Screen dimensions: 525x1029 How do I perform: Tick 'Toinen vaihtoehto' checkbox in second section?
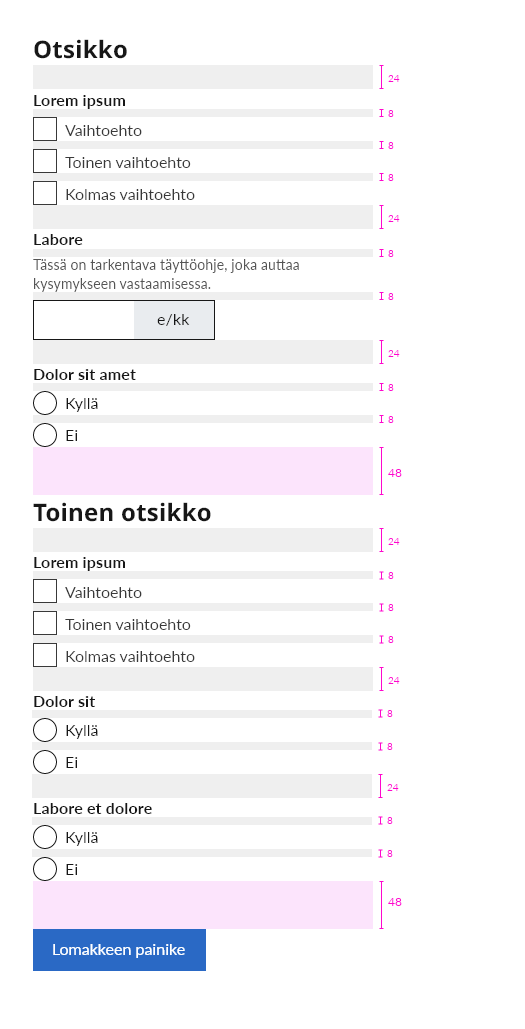45,623
